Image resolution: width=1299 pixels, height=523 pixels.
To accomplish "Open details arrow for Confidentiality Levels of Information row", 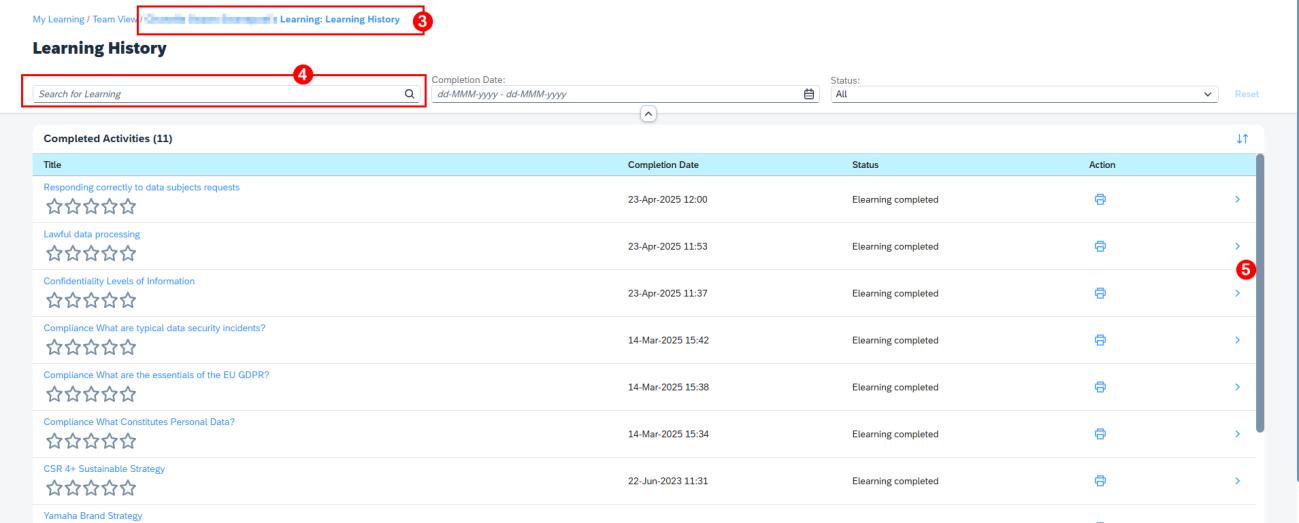I will click(1237, 293).
